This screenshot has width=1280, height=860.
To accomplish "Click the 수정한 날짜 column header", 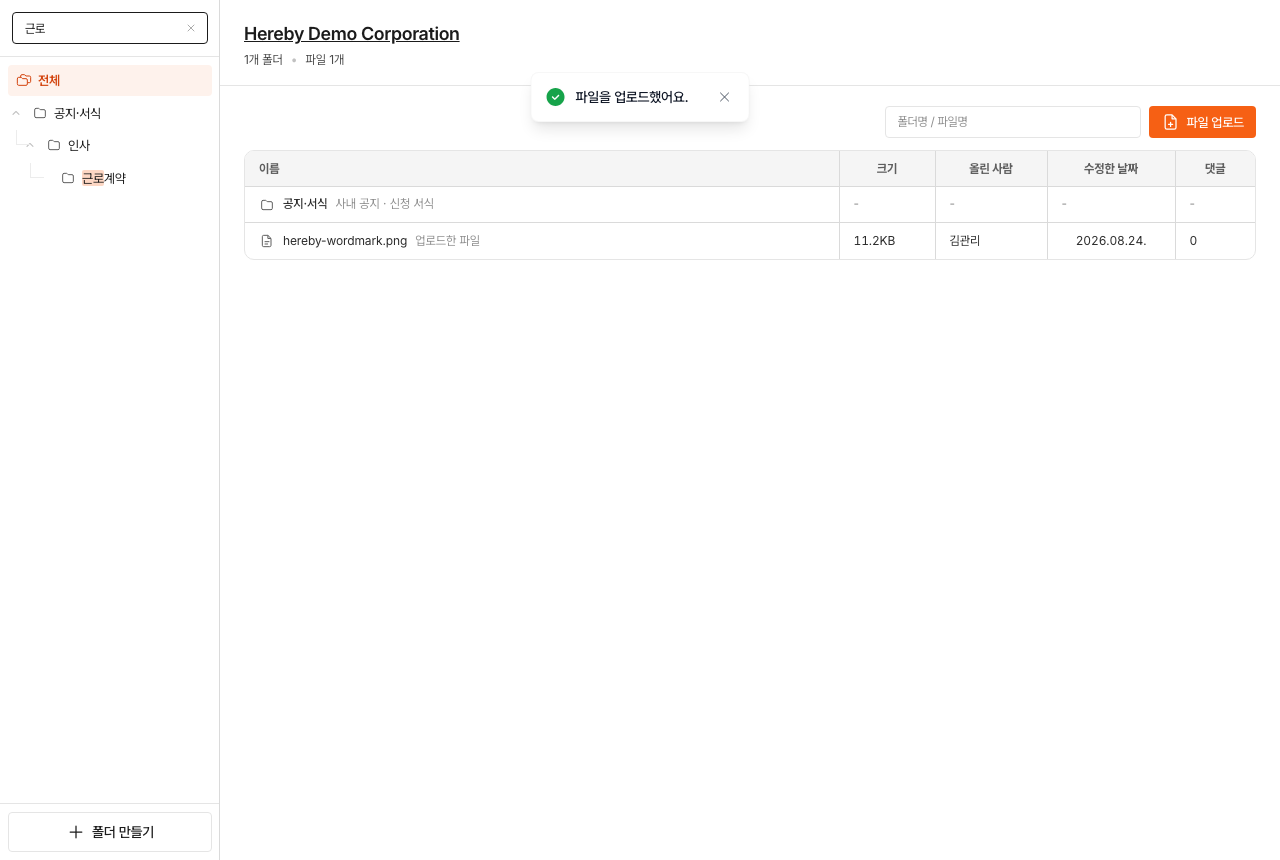I will (x=1111, y=169).
